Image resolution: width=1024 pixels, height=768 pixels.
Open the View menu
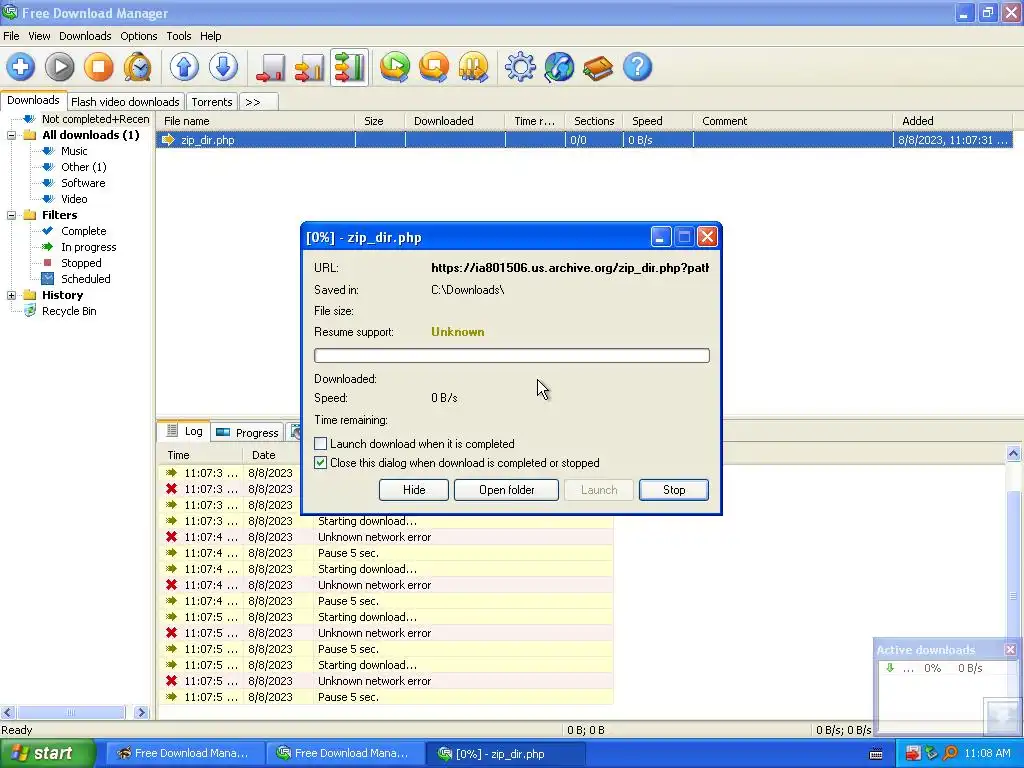(39, 36)
